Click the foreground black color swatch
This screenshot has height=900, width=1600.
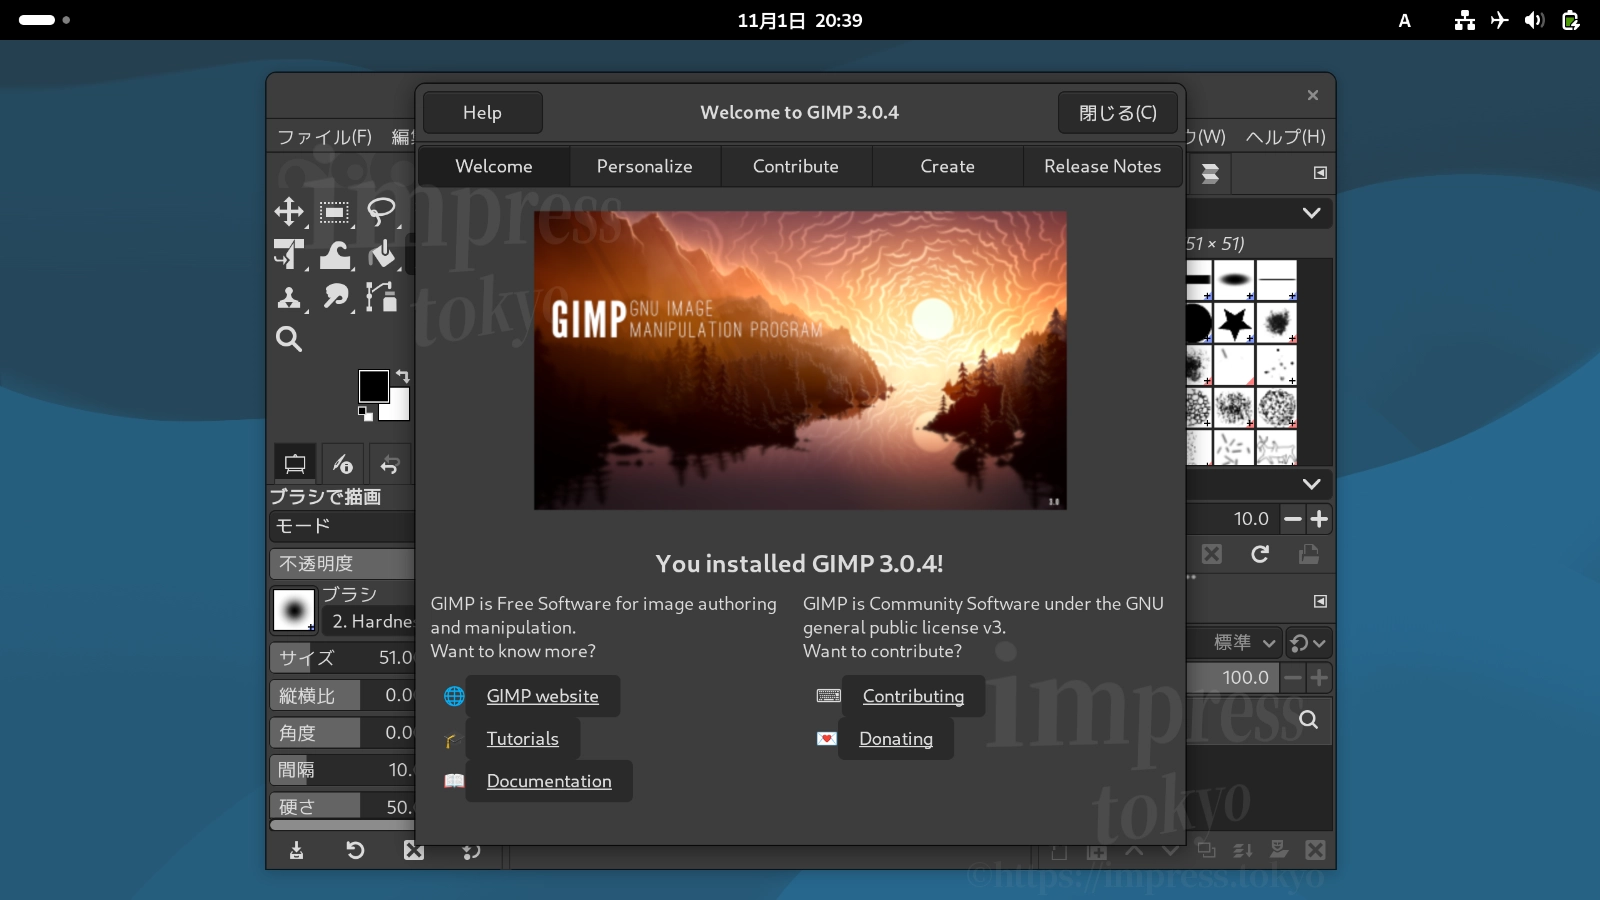click(x=373, y=385)
